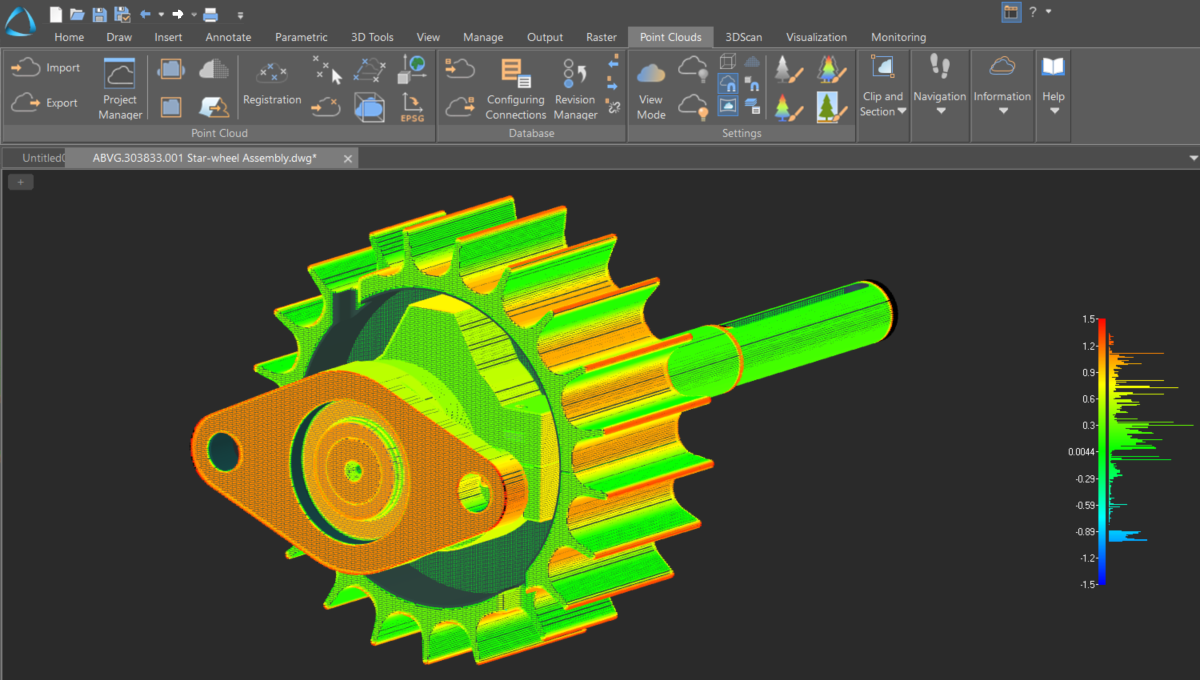Screen dimensions: 1200x680
Task: Click the deviation color scale bar
Action: pyautogui.click(x=1101, y=451)
